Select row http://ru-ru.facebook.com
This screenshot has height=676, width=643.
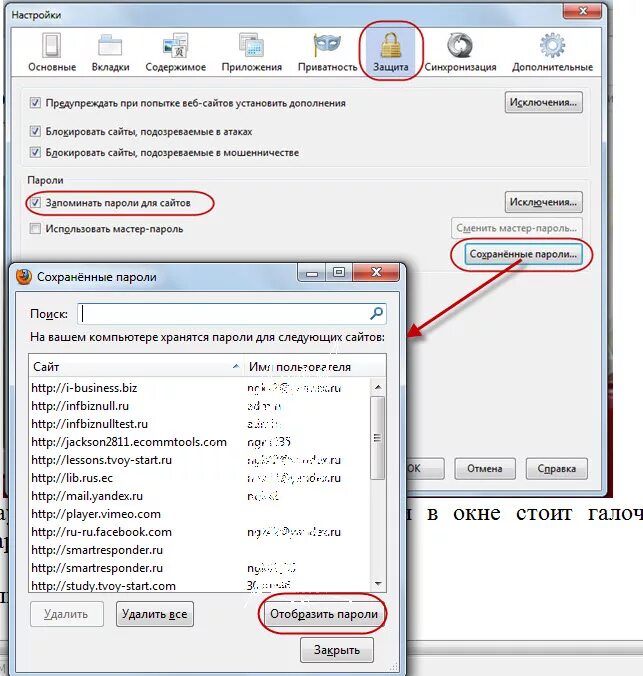pyautogui.click(x=200, y=532)
